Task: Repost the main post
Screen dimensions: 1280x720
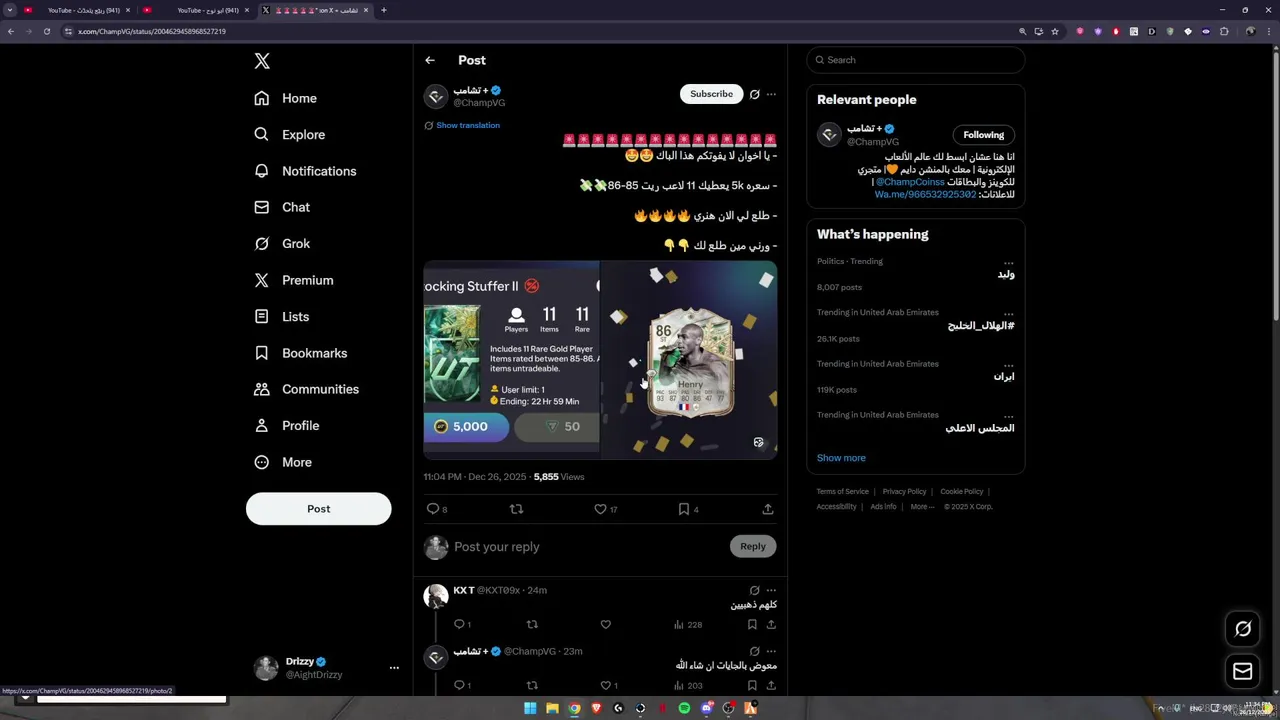Action: (x=516, y=509)
